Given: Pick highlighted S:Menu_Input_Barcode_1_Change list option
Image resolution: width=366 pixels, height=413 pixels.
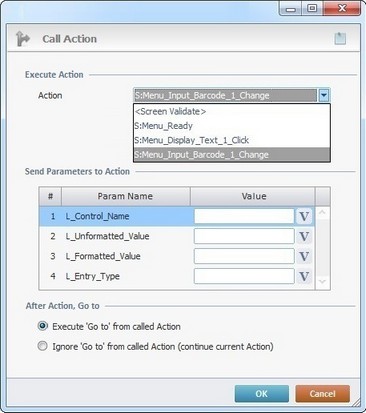Looking at the screenshot, I should click(232, 155).
